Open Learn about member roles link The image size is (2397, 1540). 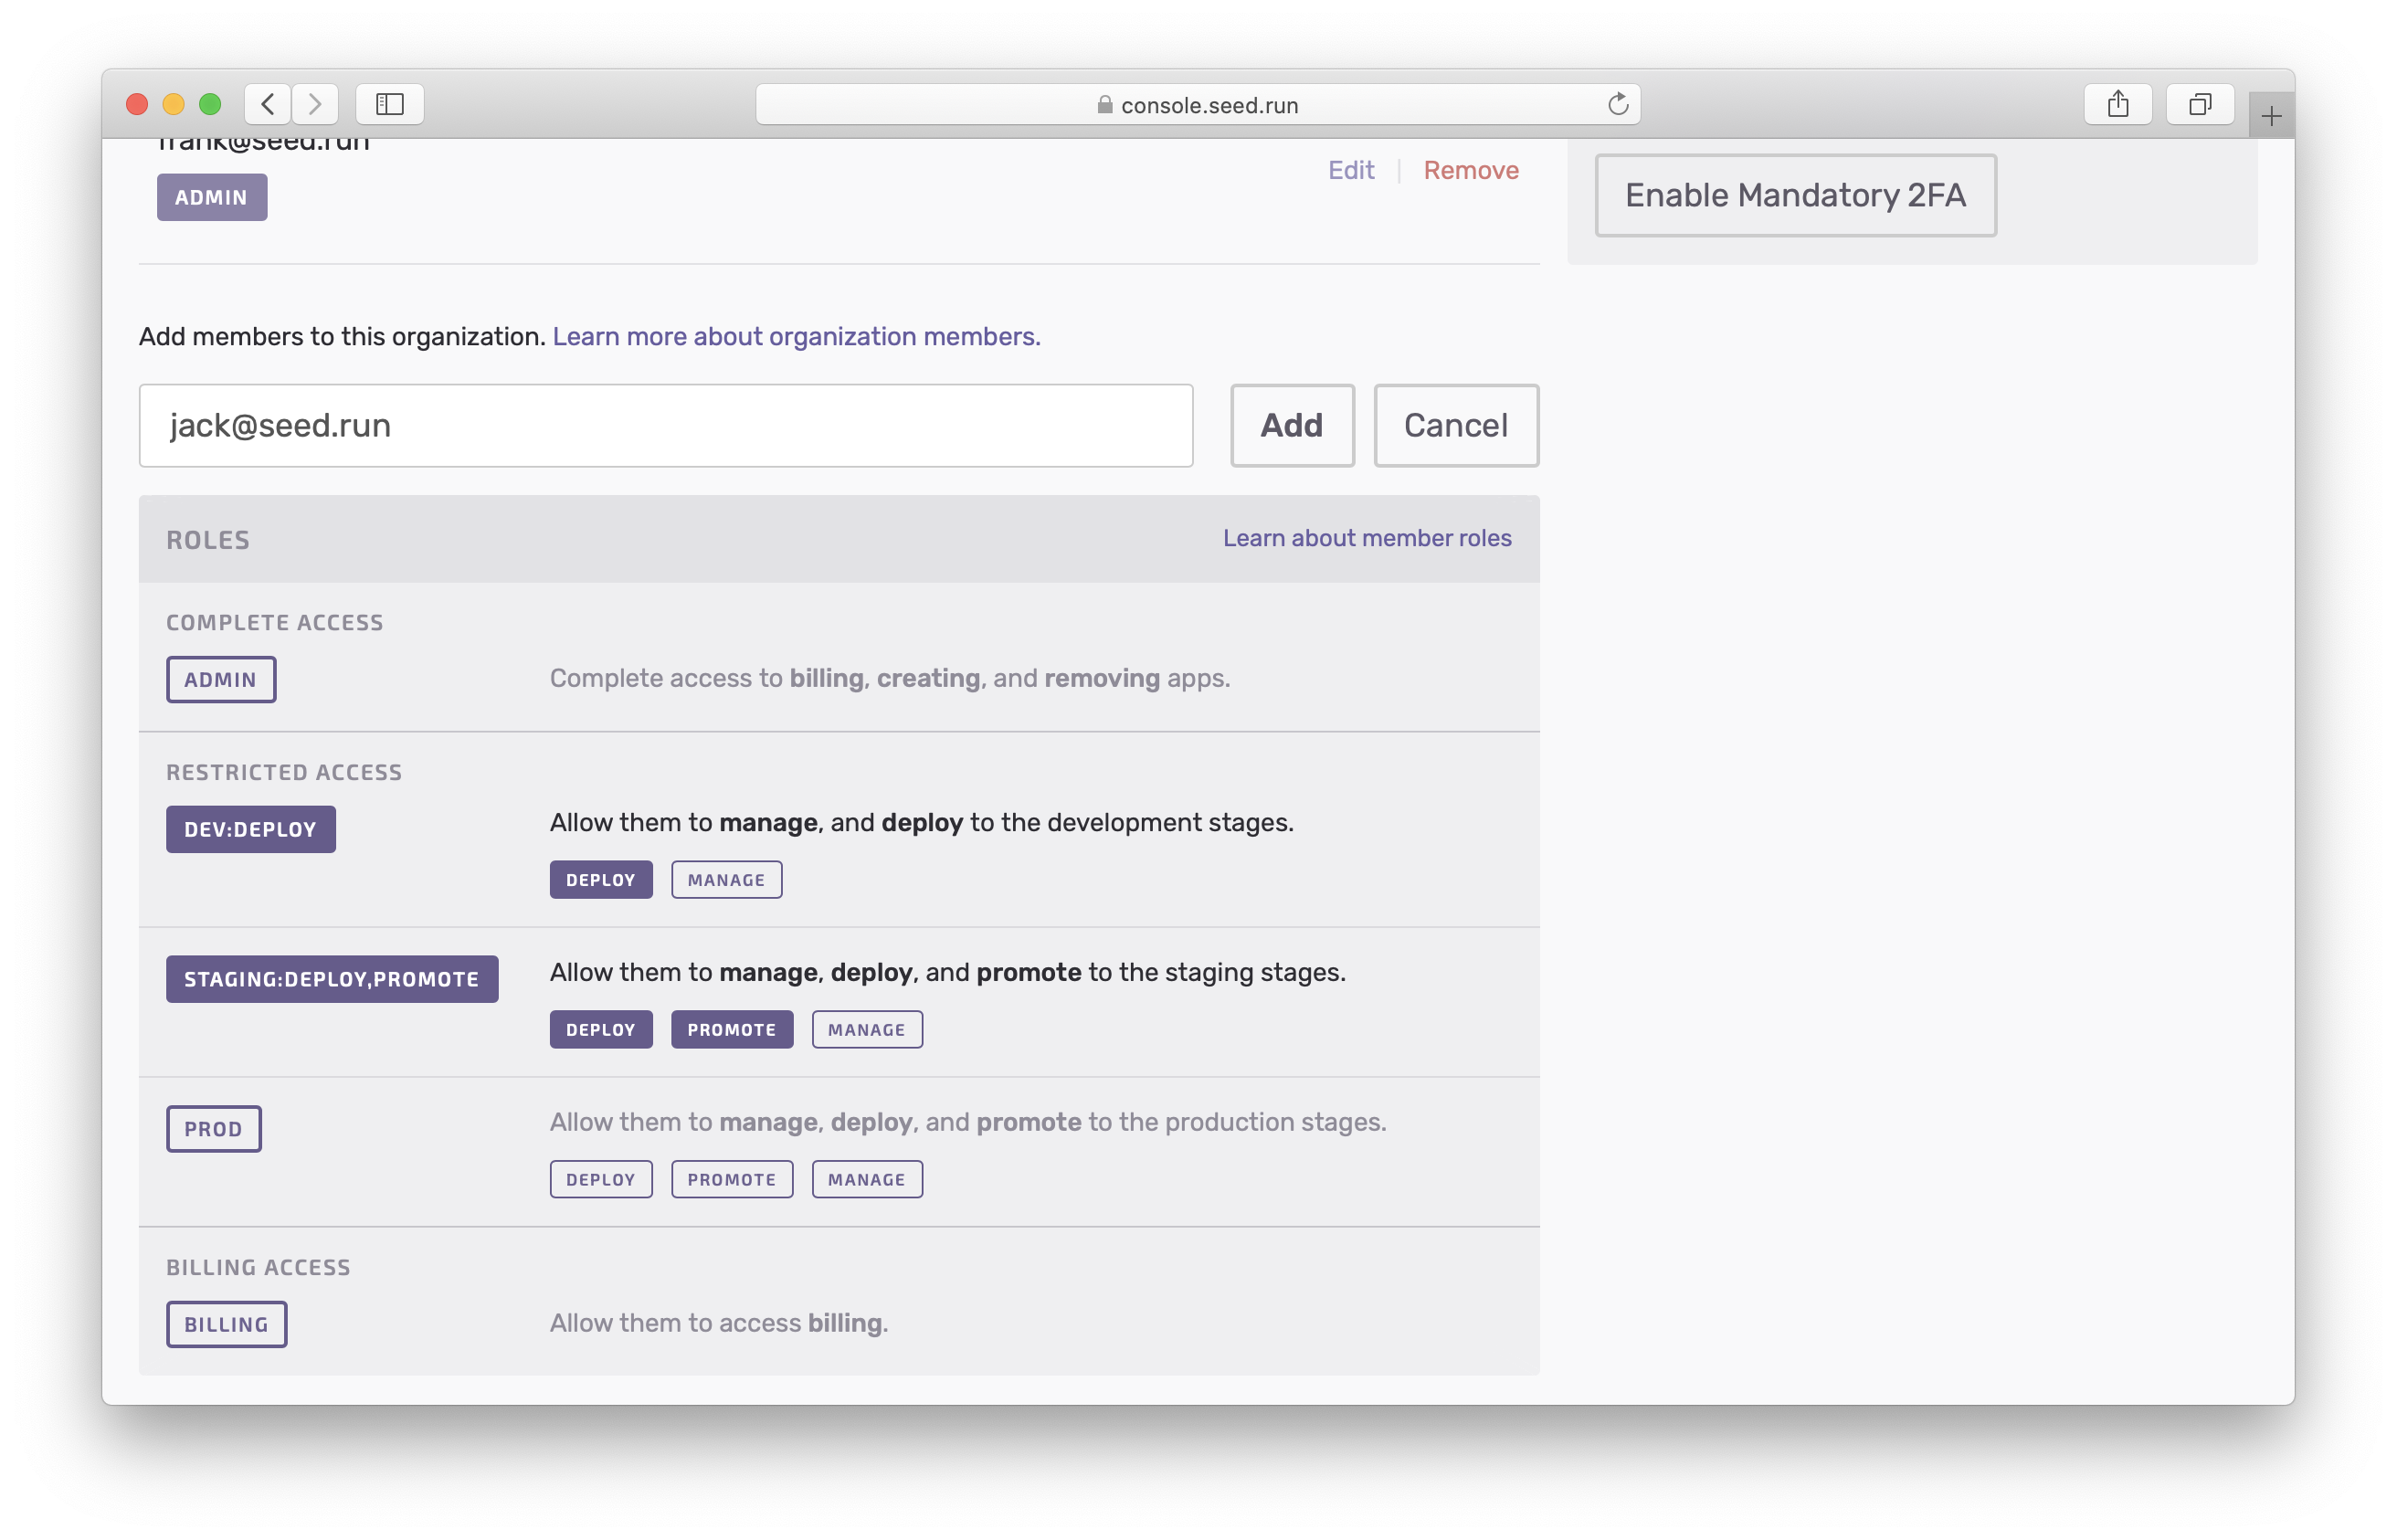1366,538
